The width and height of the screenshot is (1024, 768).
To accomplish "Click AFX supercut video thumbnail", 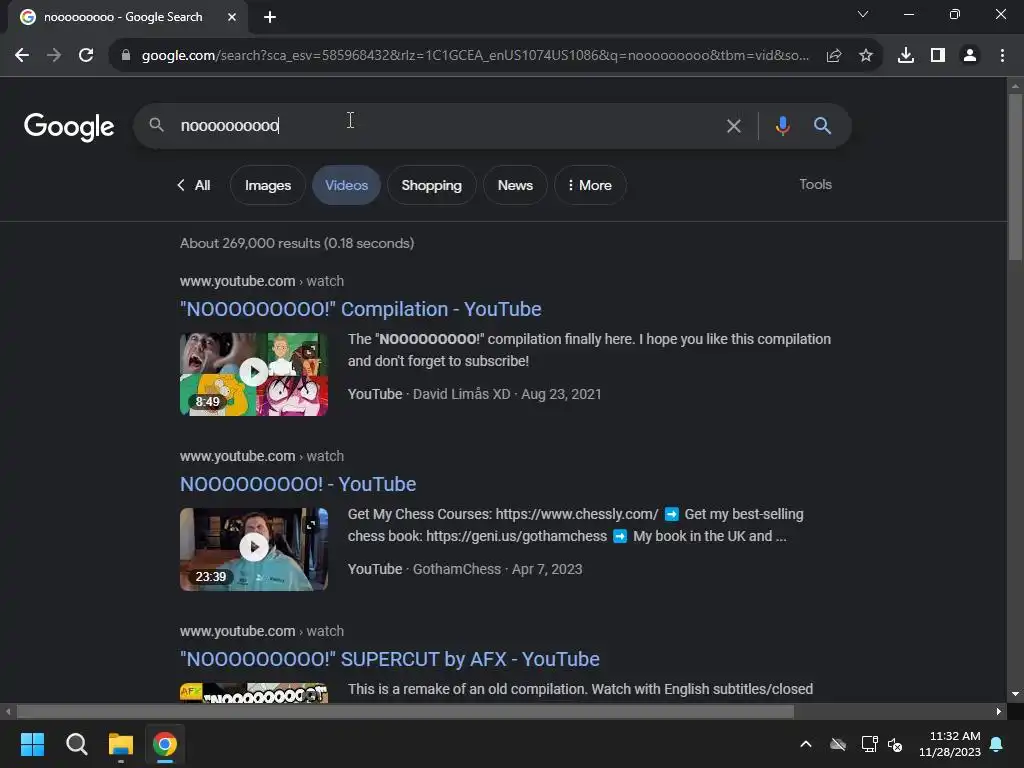I will [x=254, y=692].
